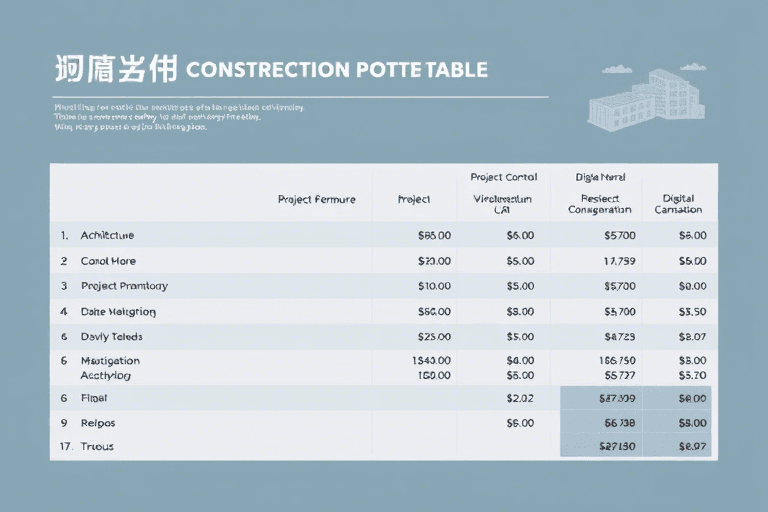This screenshot has height=512, width=768.
Task: Select the Project Fermure column header
Action: pos(316,199)
